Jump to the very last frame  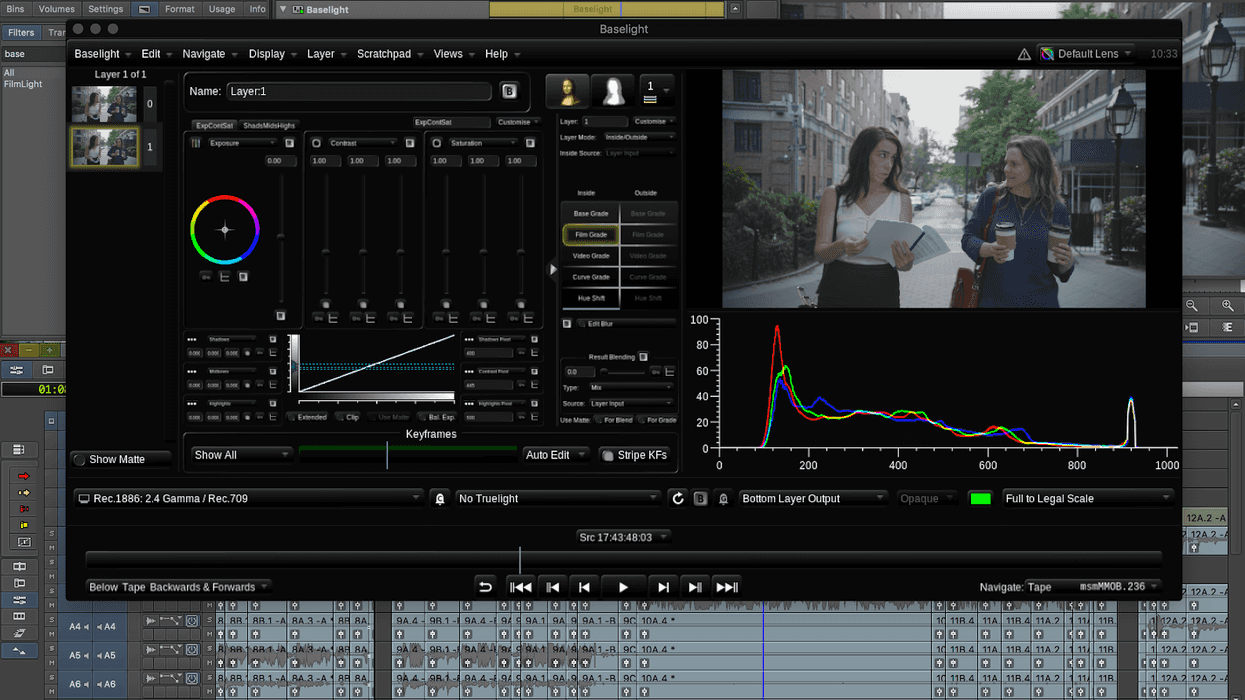pos(727,587)
